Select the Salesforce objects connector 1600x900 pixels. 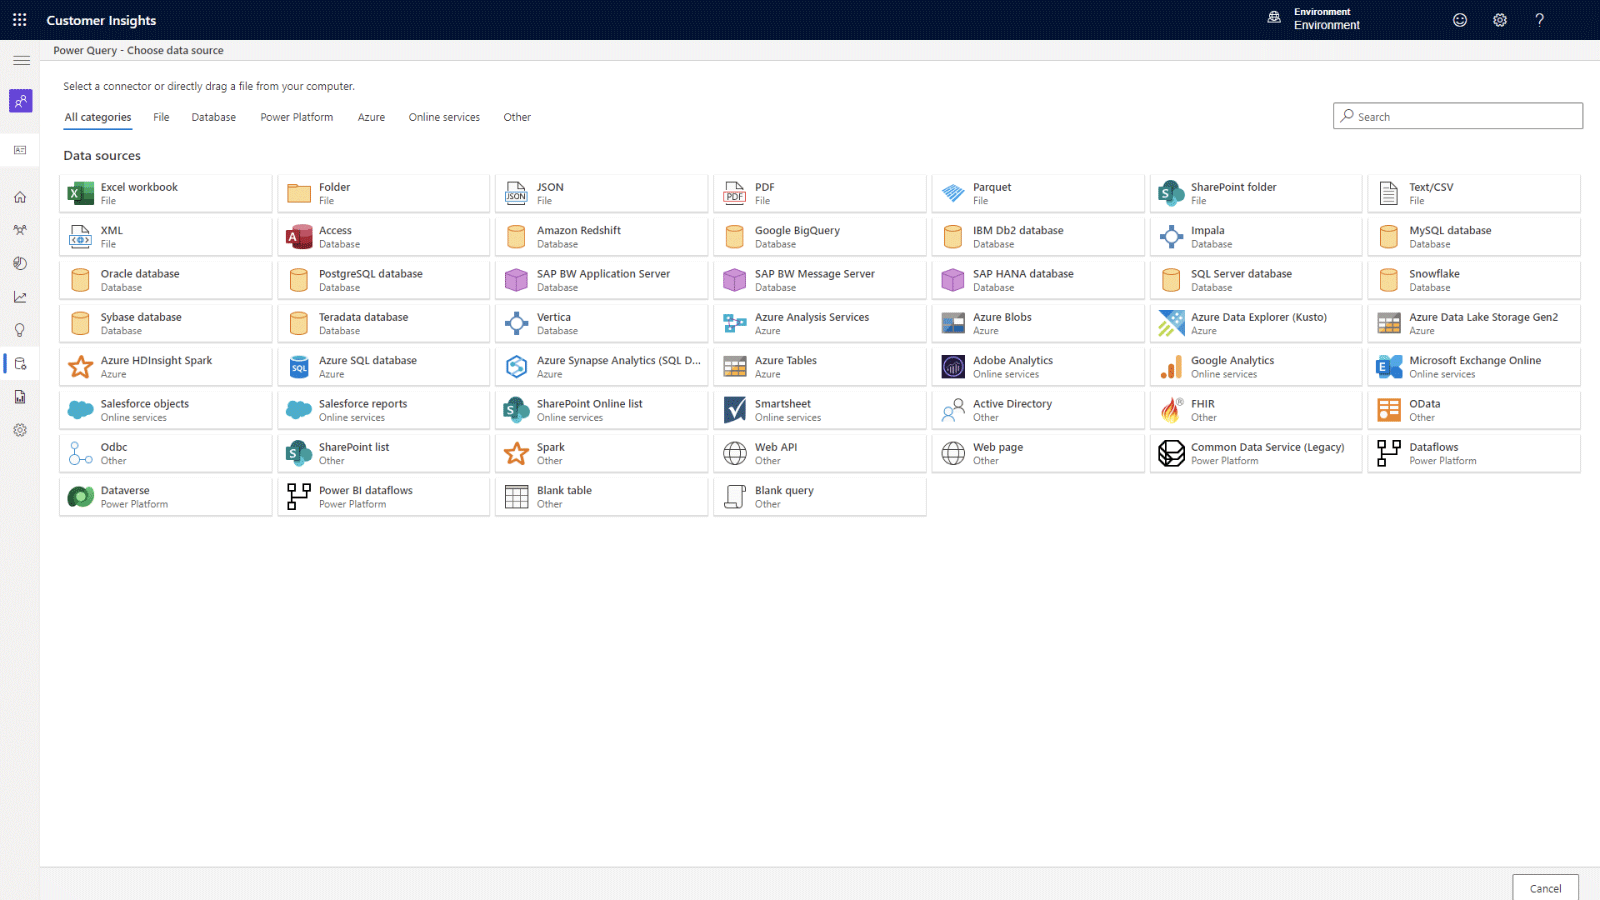click(165, 409)
